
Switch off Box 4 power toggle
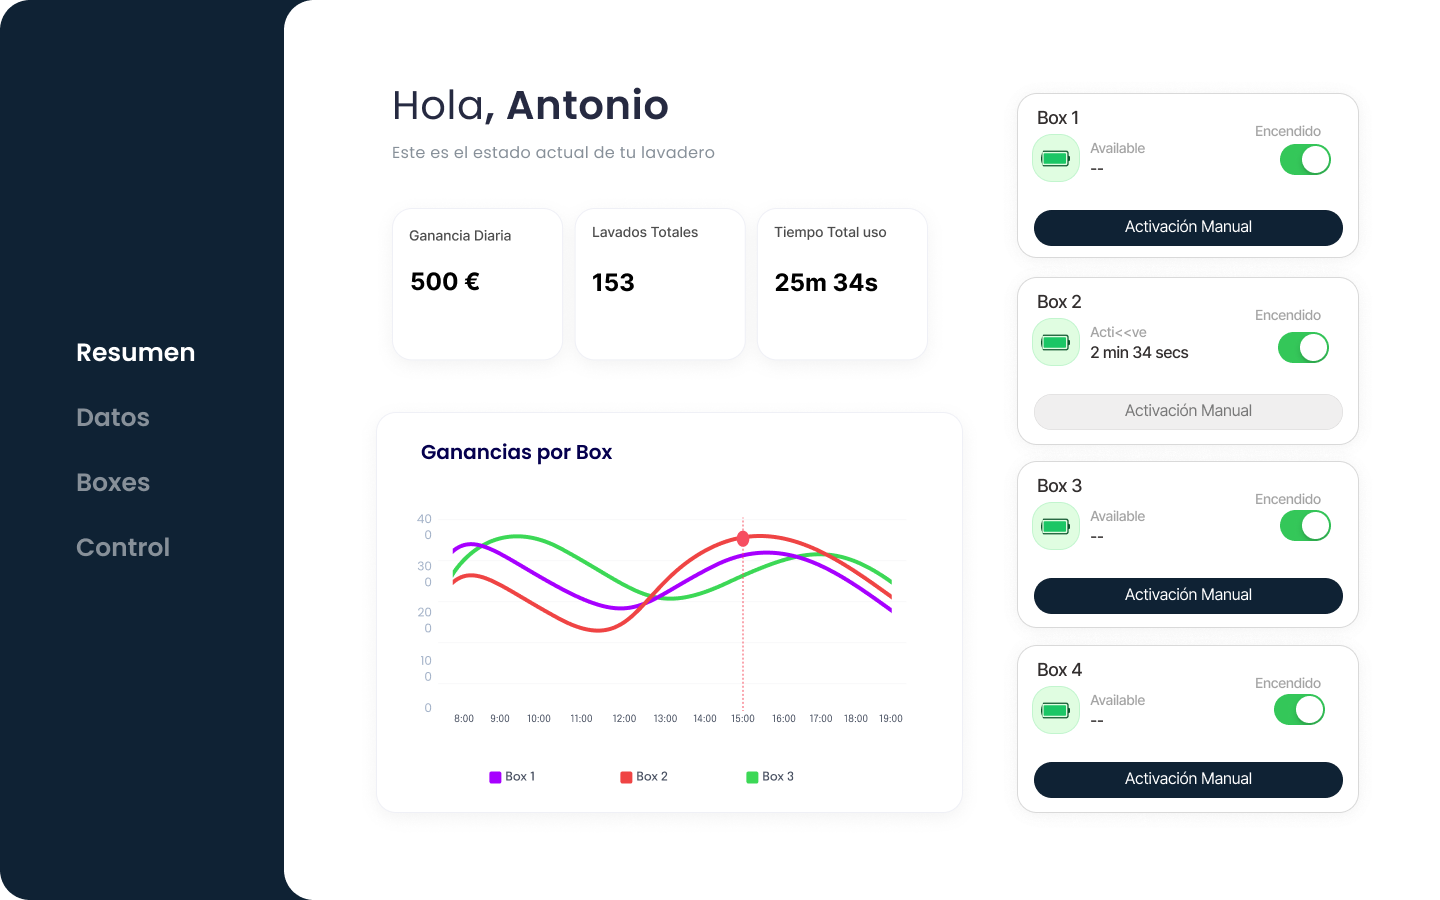tap(1299, 710)
